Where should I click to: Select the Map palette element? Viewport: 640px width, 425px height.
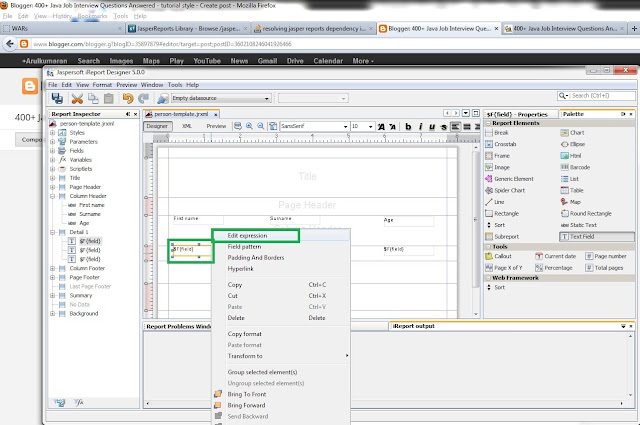571,202
